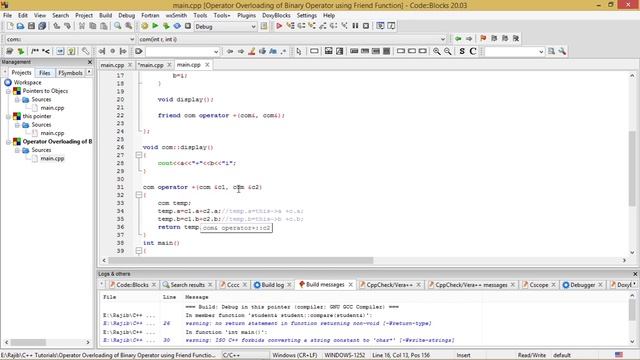
Task: Click the Open file icon
Action: 20,26
